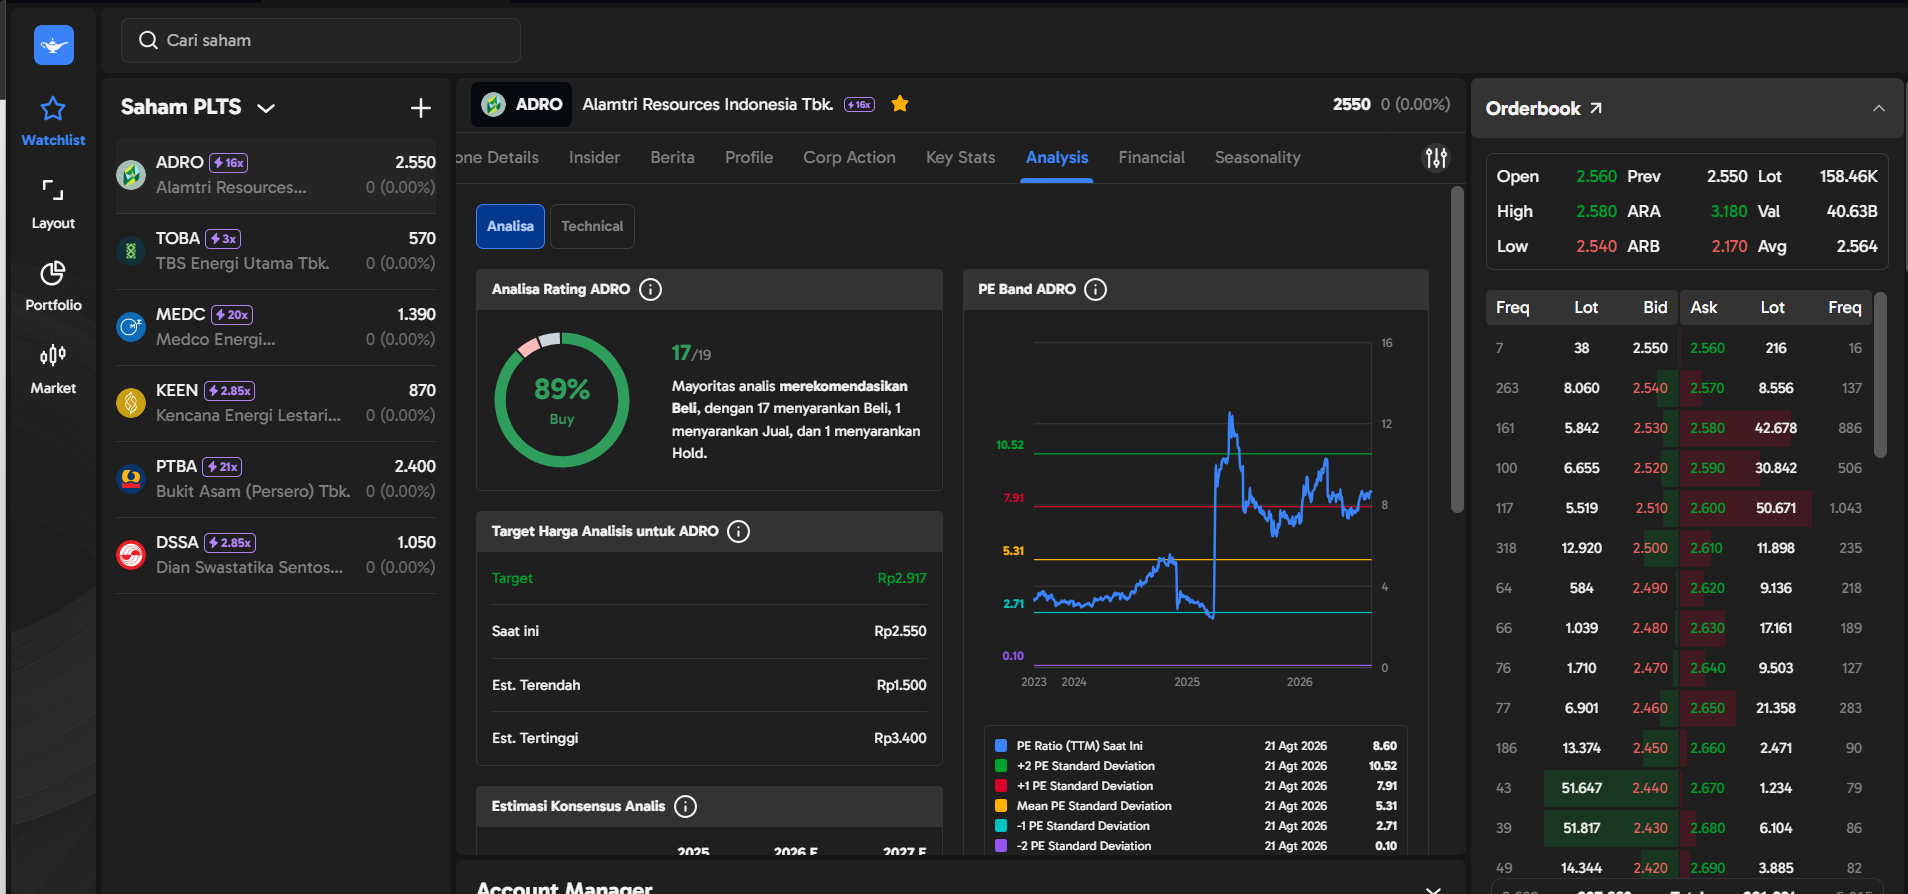Select TBS Energi Utama Tbk. row
Screen dimensions: 1908x894
(276, 251)
